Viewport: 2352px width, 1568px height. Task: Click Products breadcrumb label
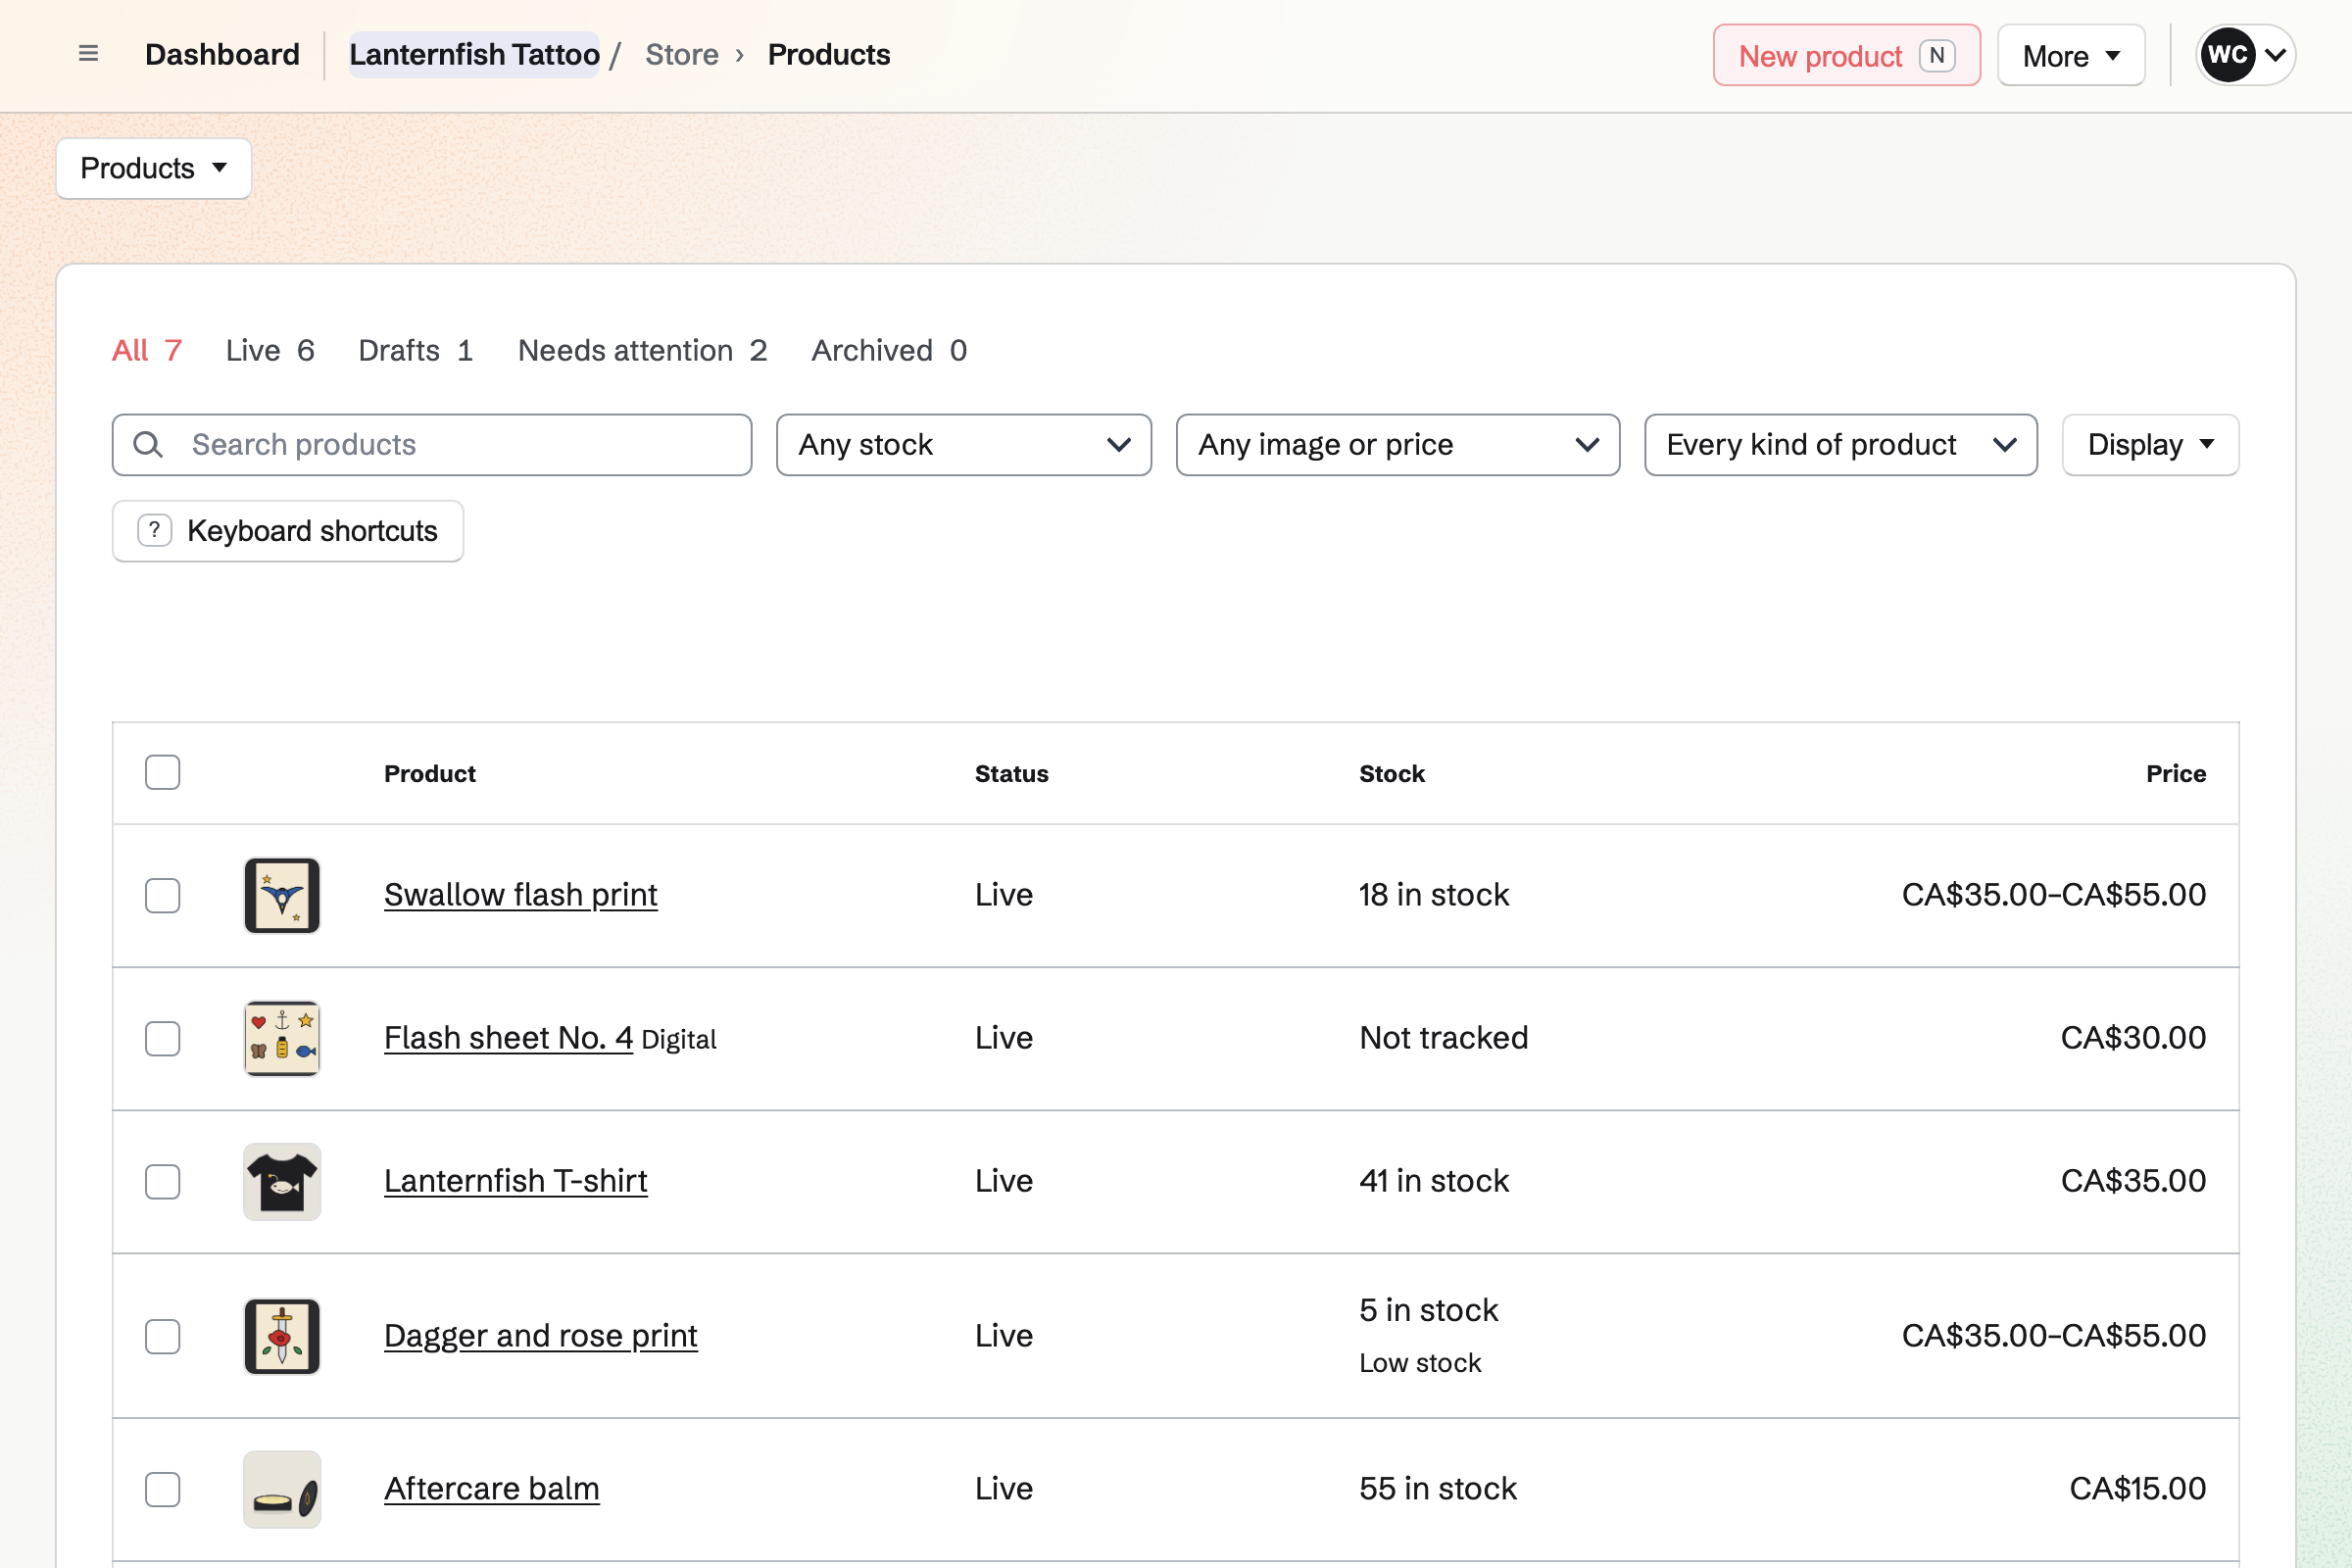[x=829, y=54]
